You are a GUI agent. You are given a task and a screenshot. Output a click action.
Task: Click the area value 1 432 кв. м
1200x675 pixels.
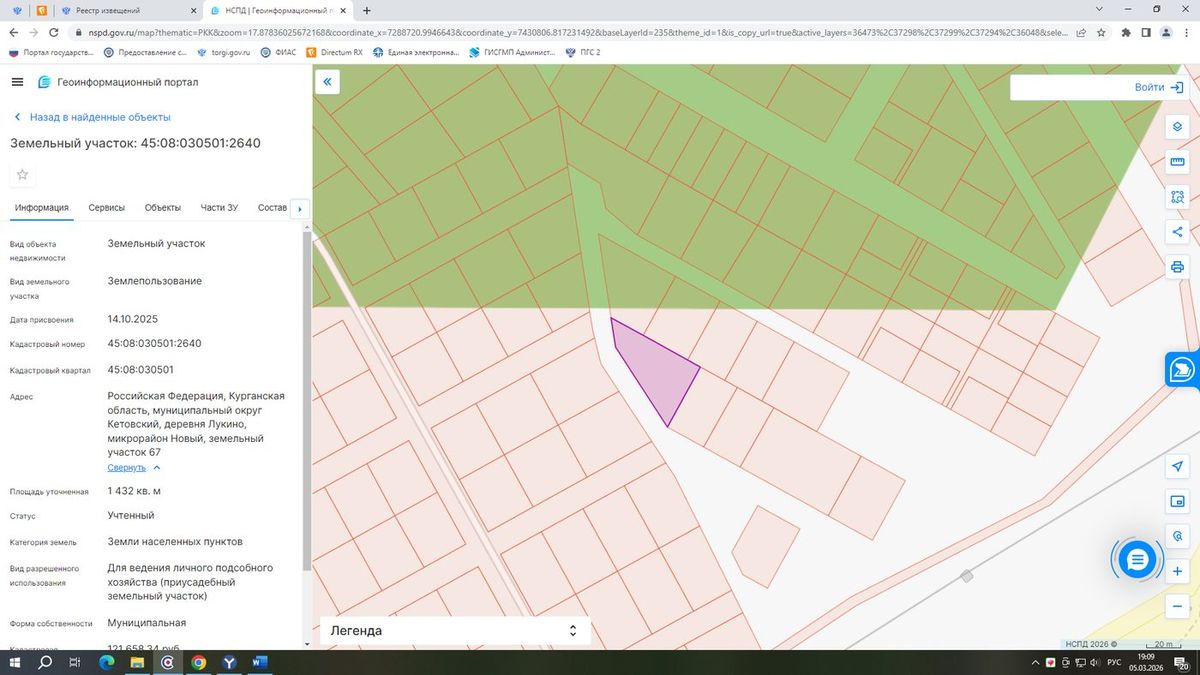click(x=134, y=491)
